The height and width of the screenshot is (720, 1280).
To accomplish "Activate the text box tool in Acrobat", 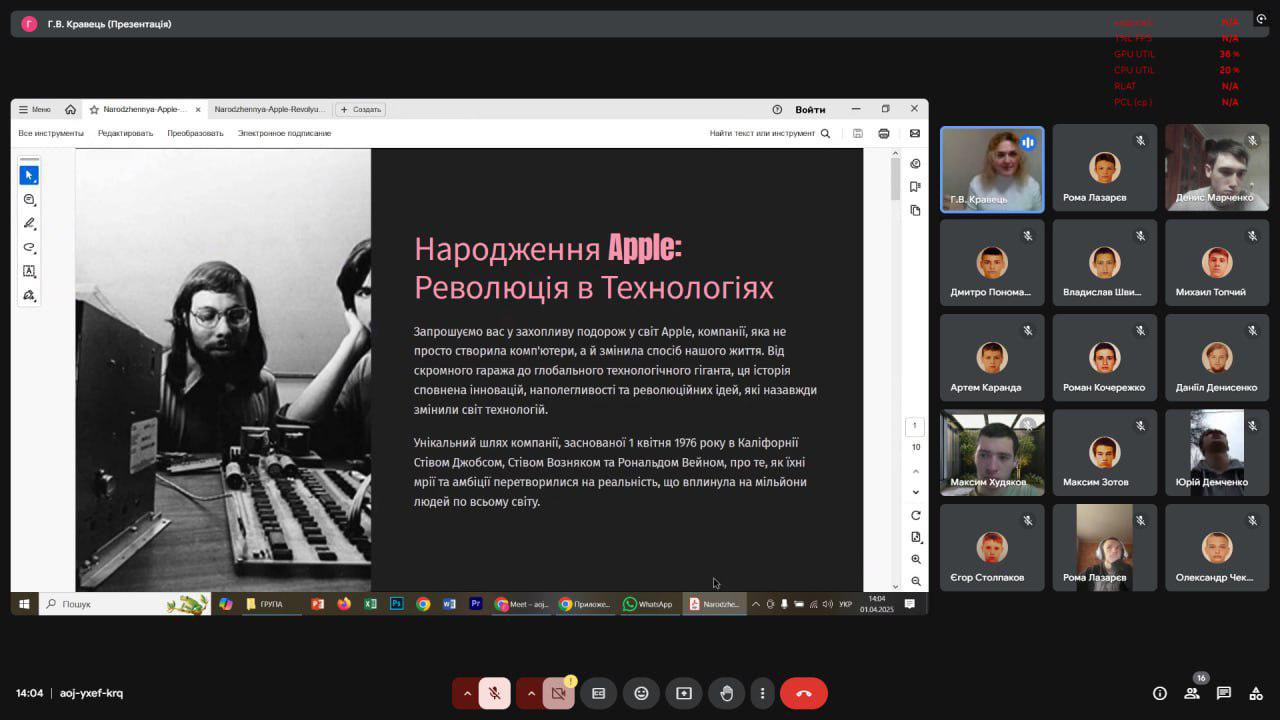I will [x=29, y=271].
